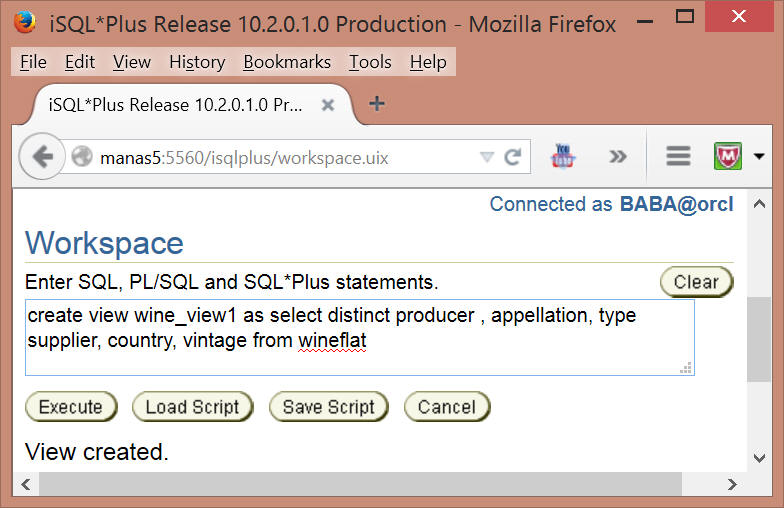The width and height of the screenshot is (784, 508).
Task: Clear the SQL statement with Clear button
Action: pos(696,282)
